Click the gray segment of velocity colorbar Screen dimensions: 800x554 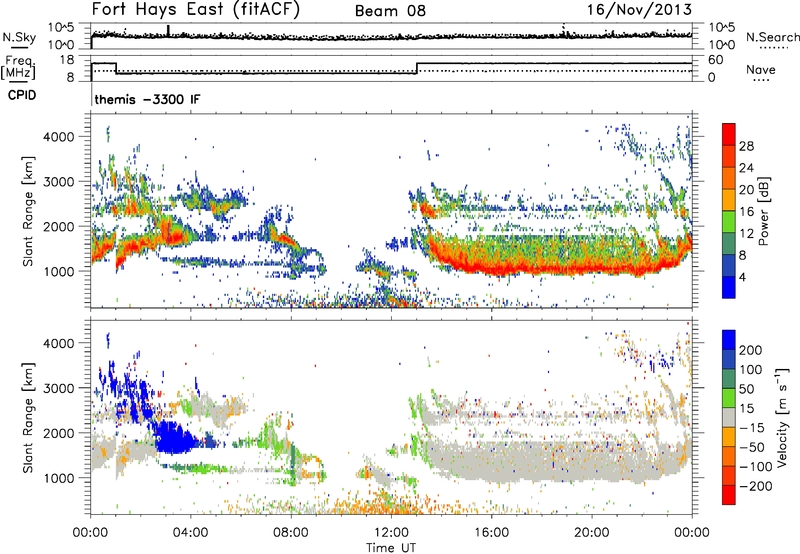coord(729,417)
